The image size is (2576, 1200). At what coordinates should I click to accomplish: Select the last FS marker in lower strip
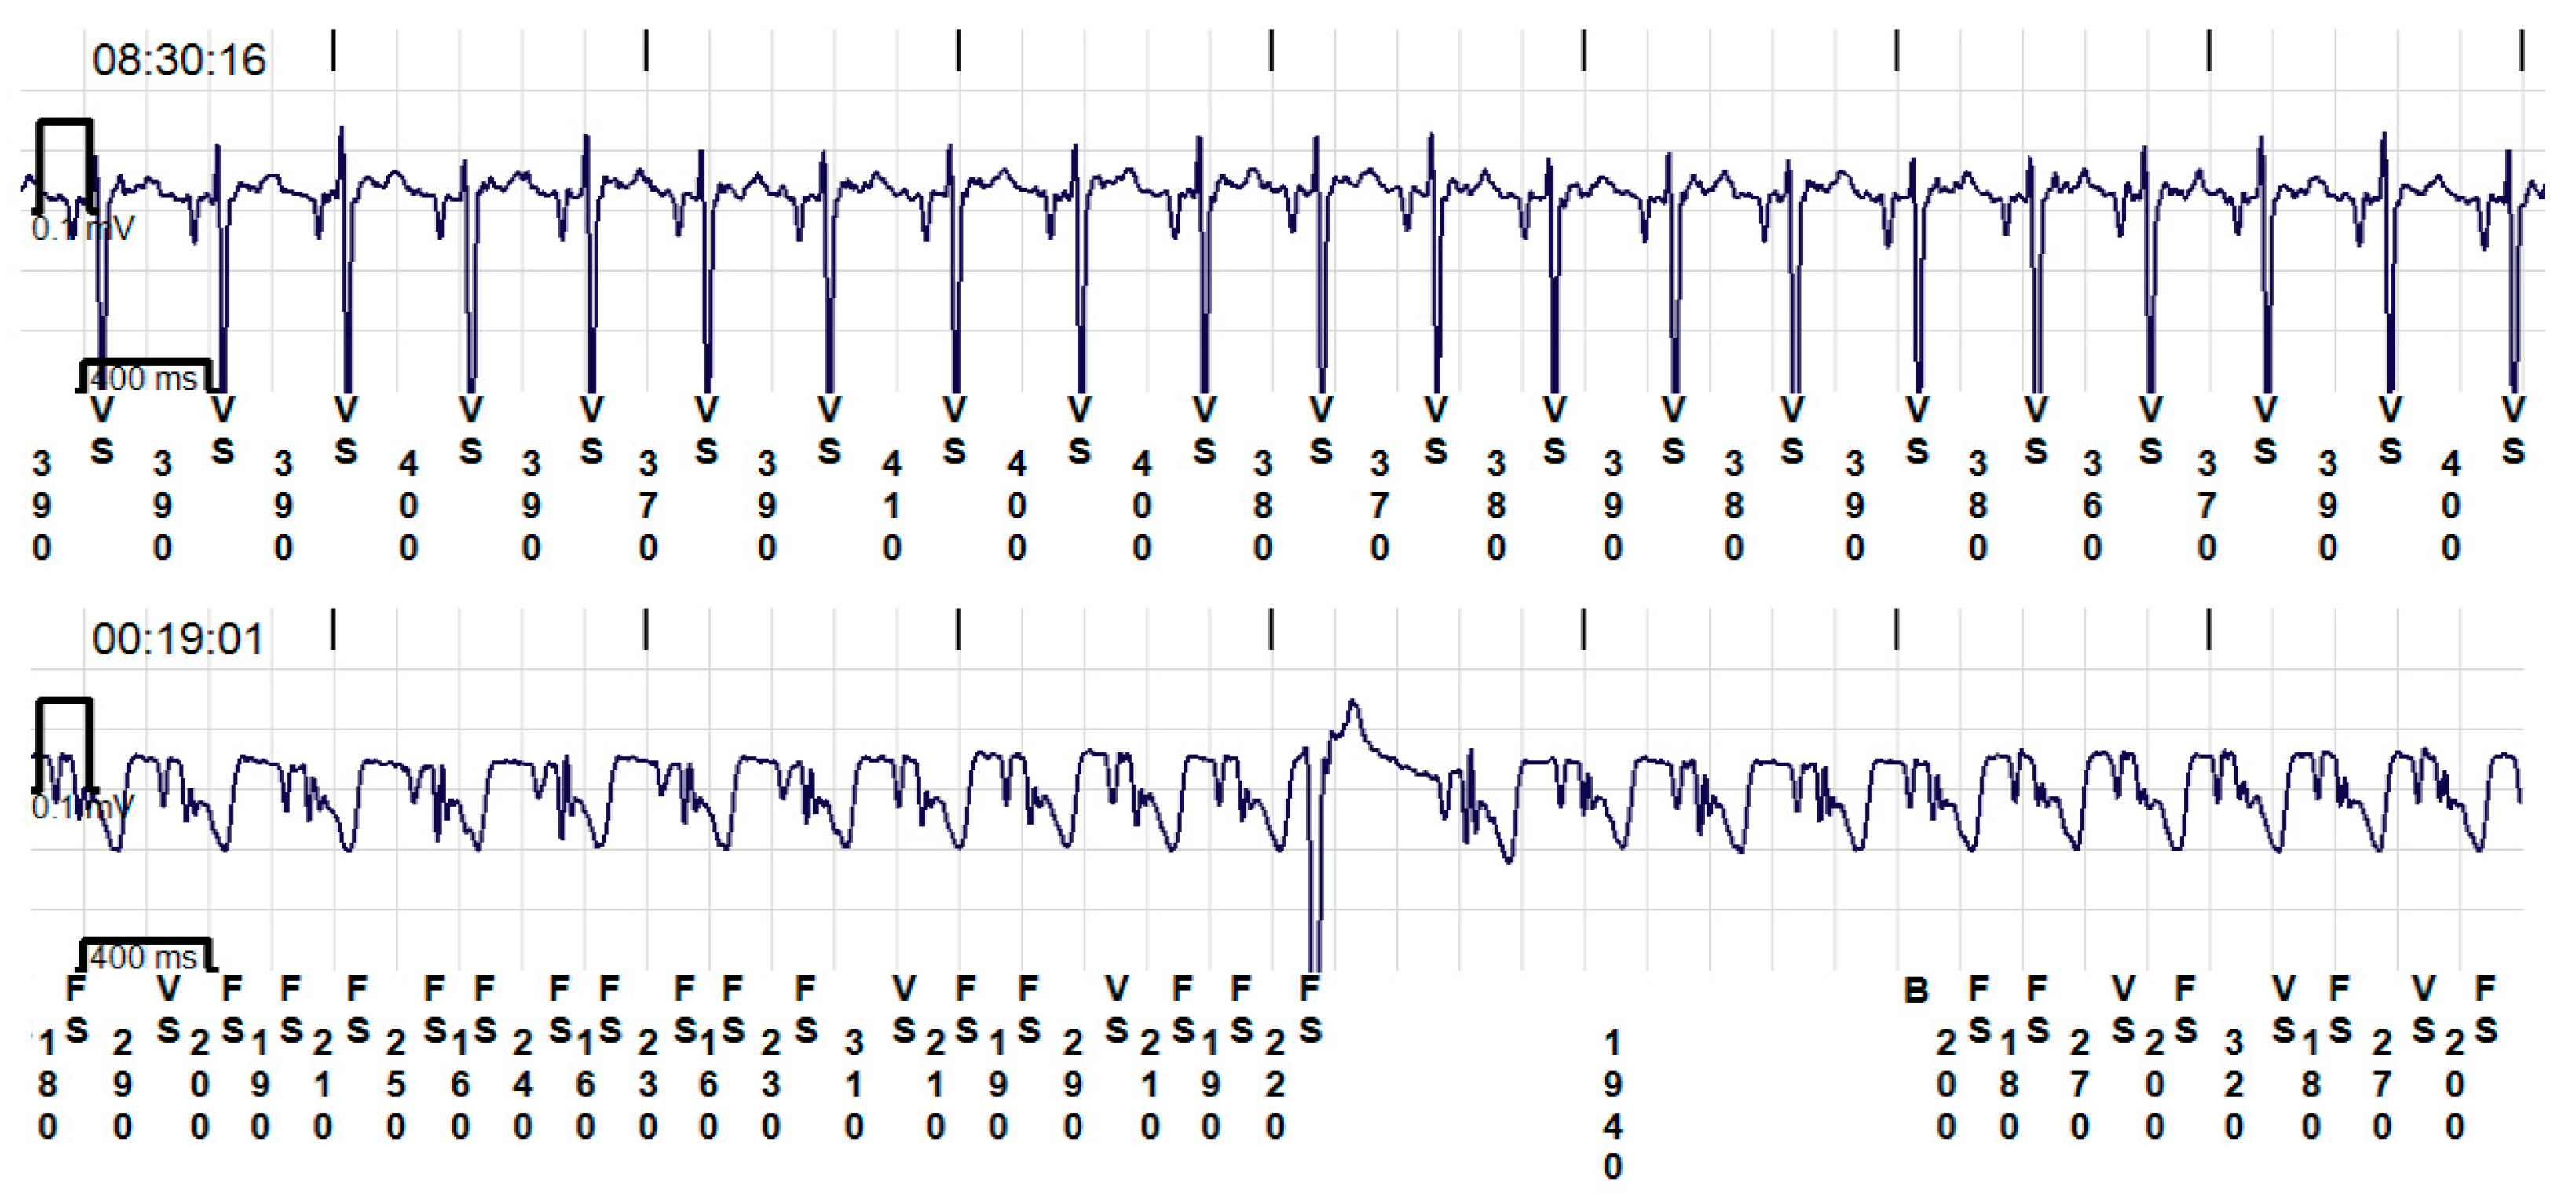point(2485,1008)
